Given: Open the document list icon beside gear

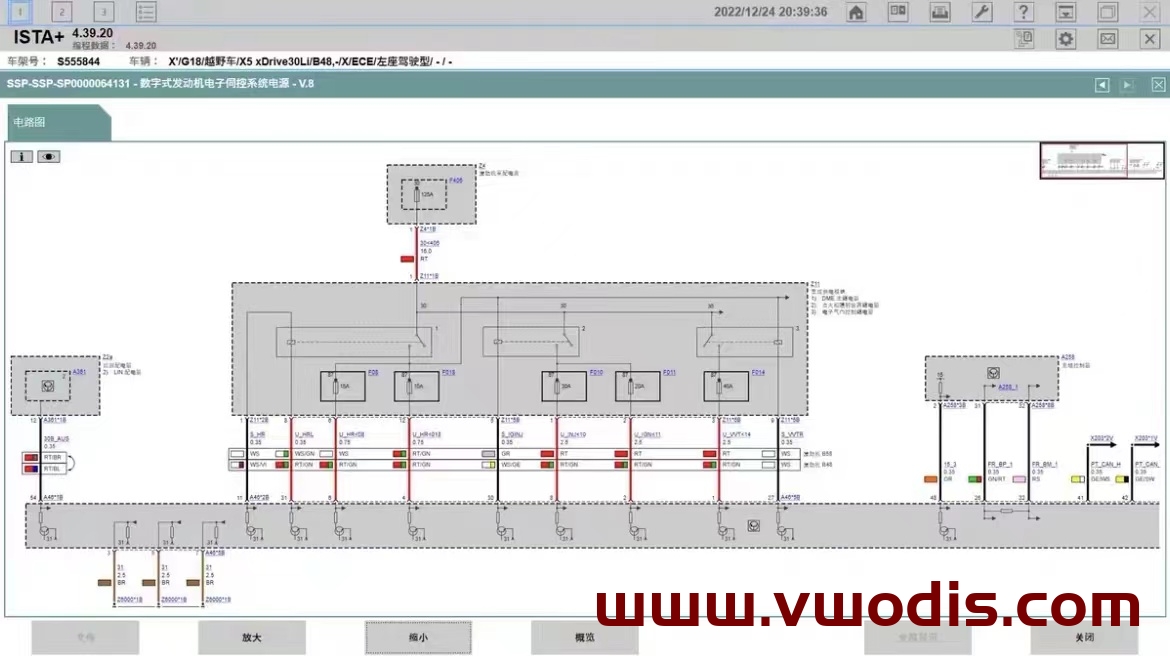Looking at the screenshot, I should (x=1024, y=39).
